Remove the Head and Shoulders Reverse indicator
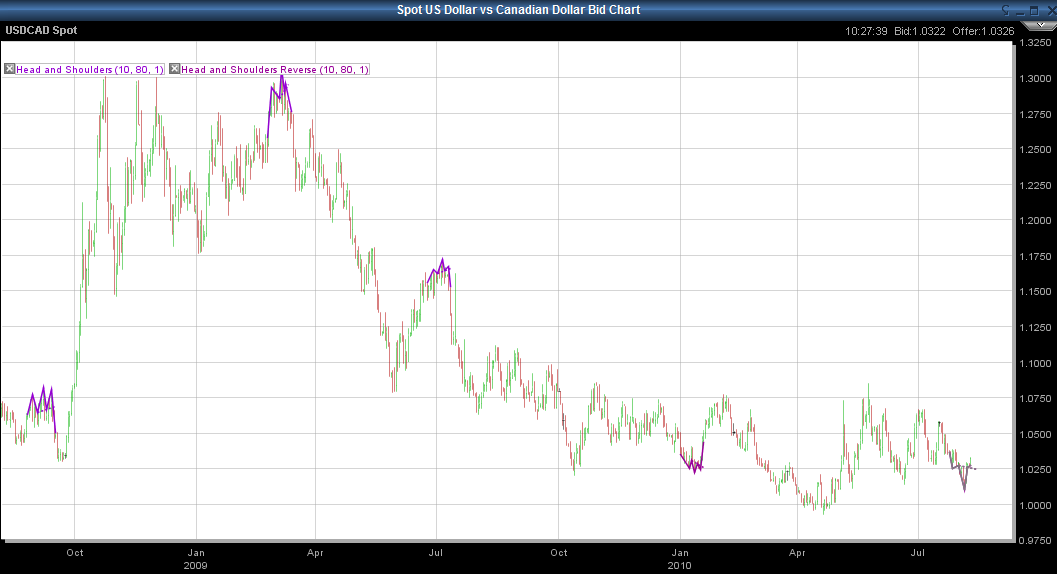 pos(175,69)
